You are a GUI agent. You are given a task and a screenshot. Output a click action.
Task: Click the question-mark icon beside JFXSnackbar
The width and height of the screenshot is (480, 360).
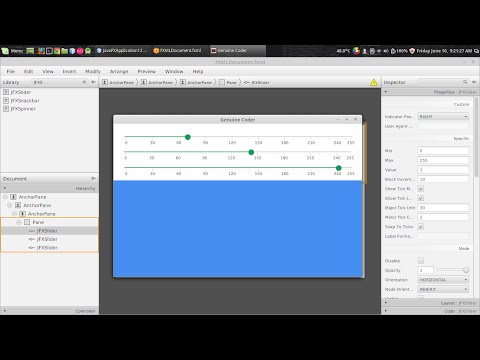click(x=6, y=100)
